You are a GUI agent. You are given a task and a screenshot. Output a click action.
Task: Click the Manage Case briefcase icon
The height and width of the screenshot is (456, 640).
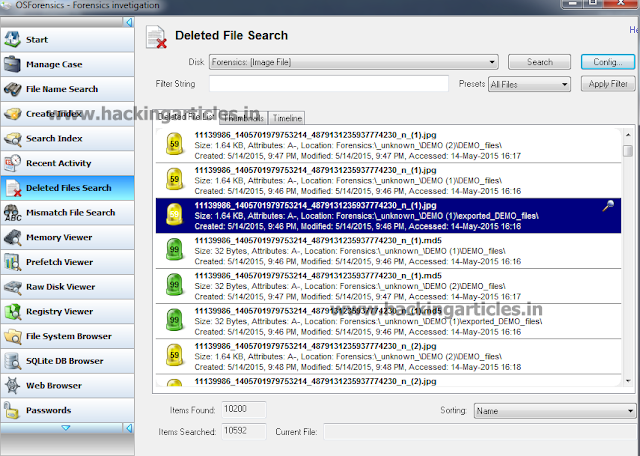[12, 64]
